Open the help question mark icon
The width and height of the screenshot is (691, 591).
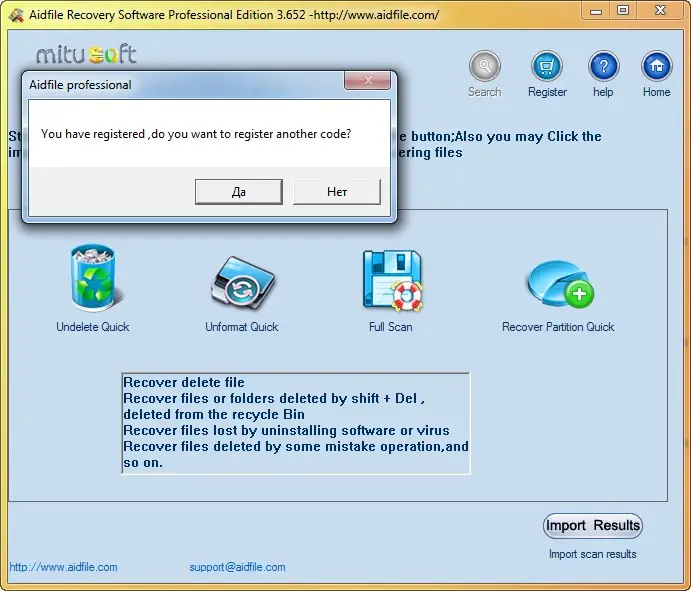pyautogui.click(x=603, y=67)
